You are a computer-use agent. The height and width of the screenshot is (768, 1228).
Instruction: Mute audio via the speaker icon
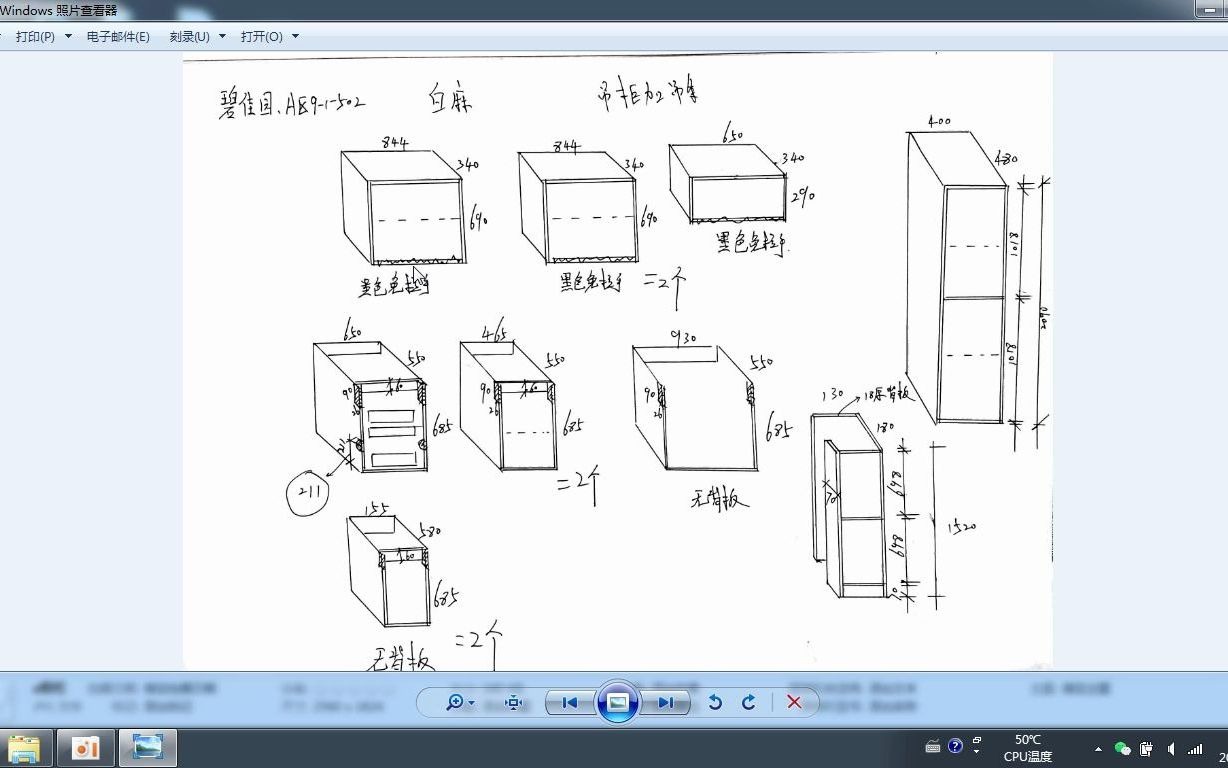tap(1170, 748)
